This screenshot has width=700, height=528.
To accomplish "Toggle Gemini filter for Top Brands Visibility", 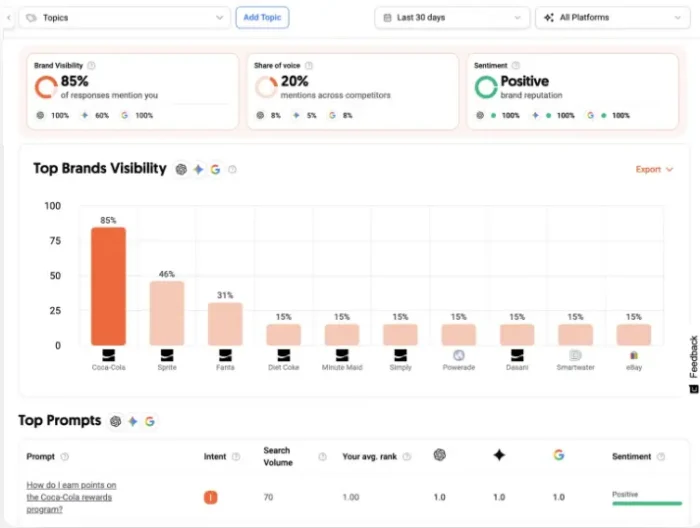I will (x=199, y=170).
